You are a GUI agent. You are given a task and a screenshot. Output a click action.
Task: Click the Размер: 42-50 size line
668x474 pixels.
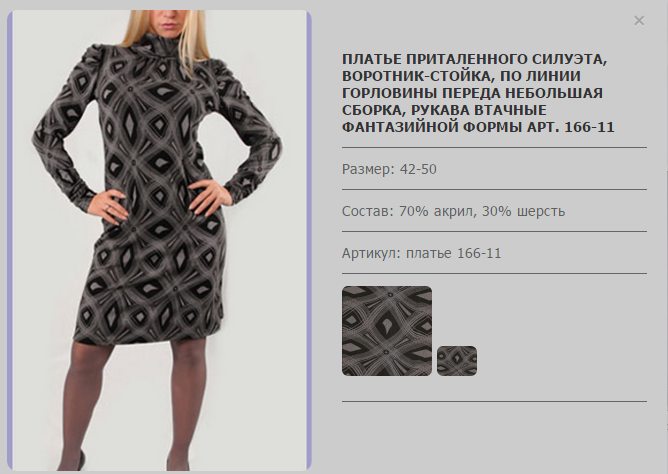click(389, 169)
